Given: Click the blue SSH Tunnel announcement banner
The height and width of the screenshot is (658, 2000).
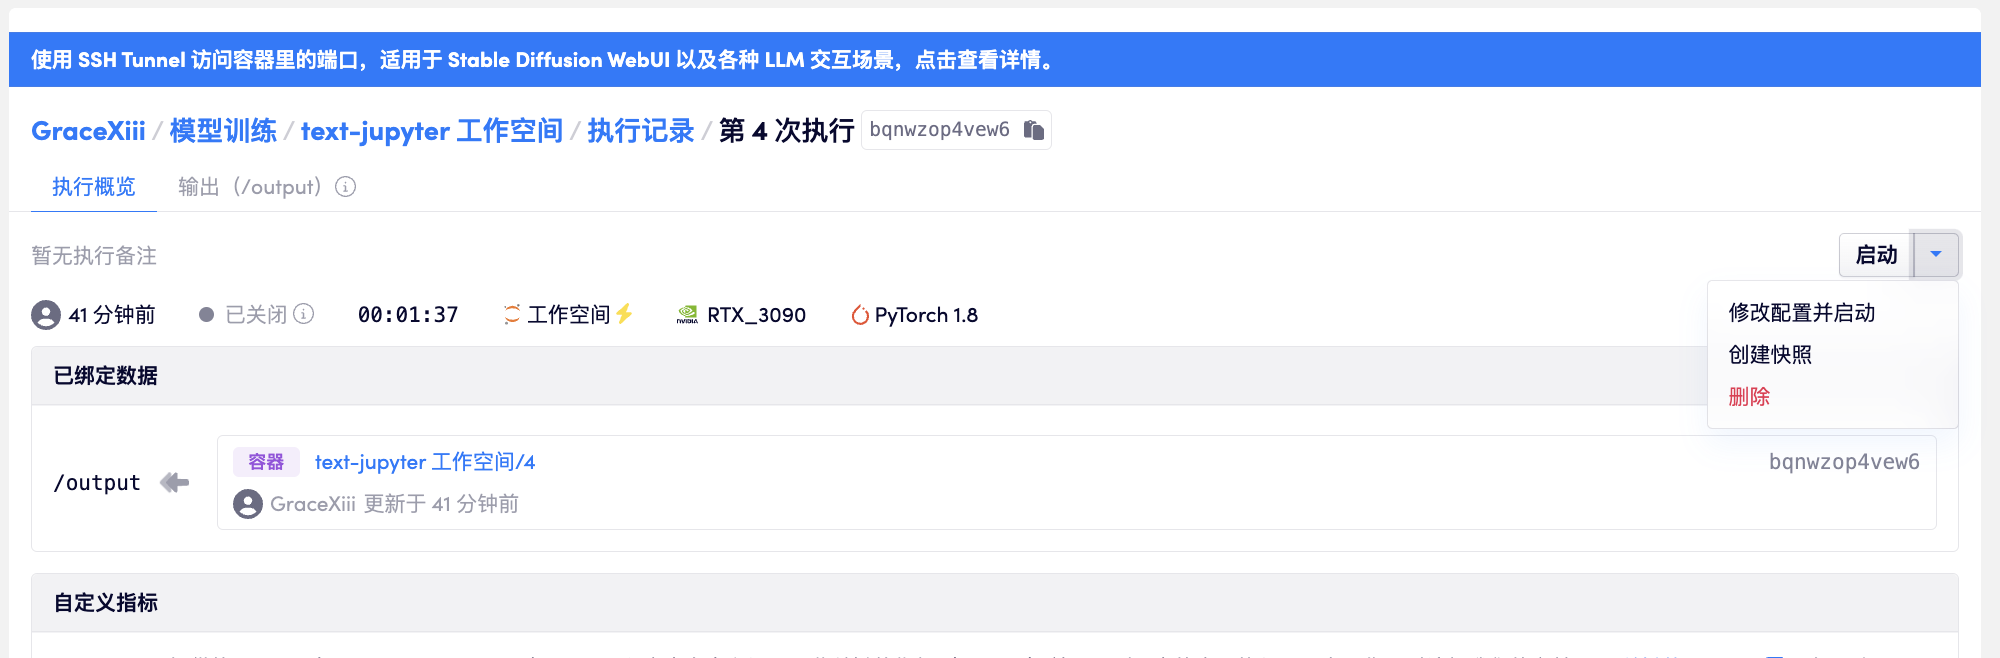Looking at the screenshot, I should (x=994, y=60).
